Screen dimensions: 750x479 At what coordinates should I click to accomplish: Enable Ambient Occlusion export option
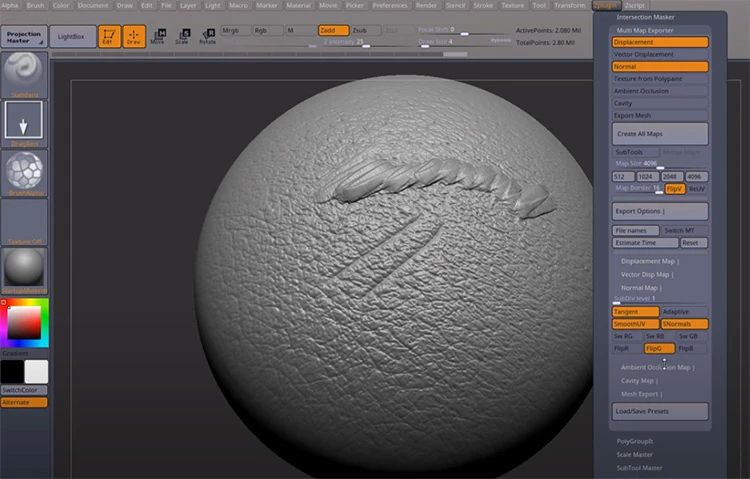(660, 91)
